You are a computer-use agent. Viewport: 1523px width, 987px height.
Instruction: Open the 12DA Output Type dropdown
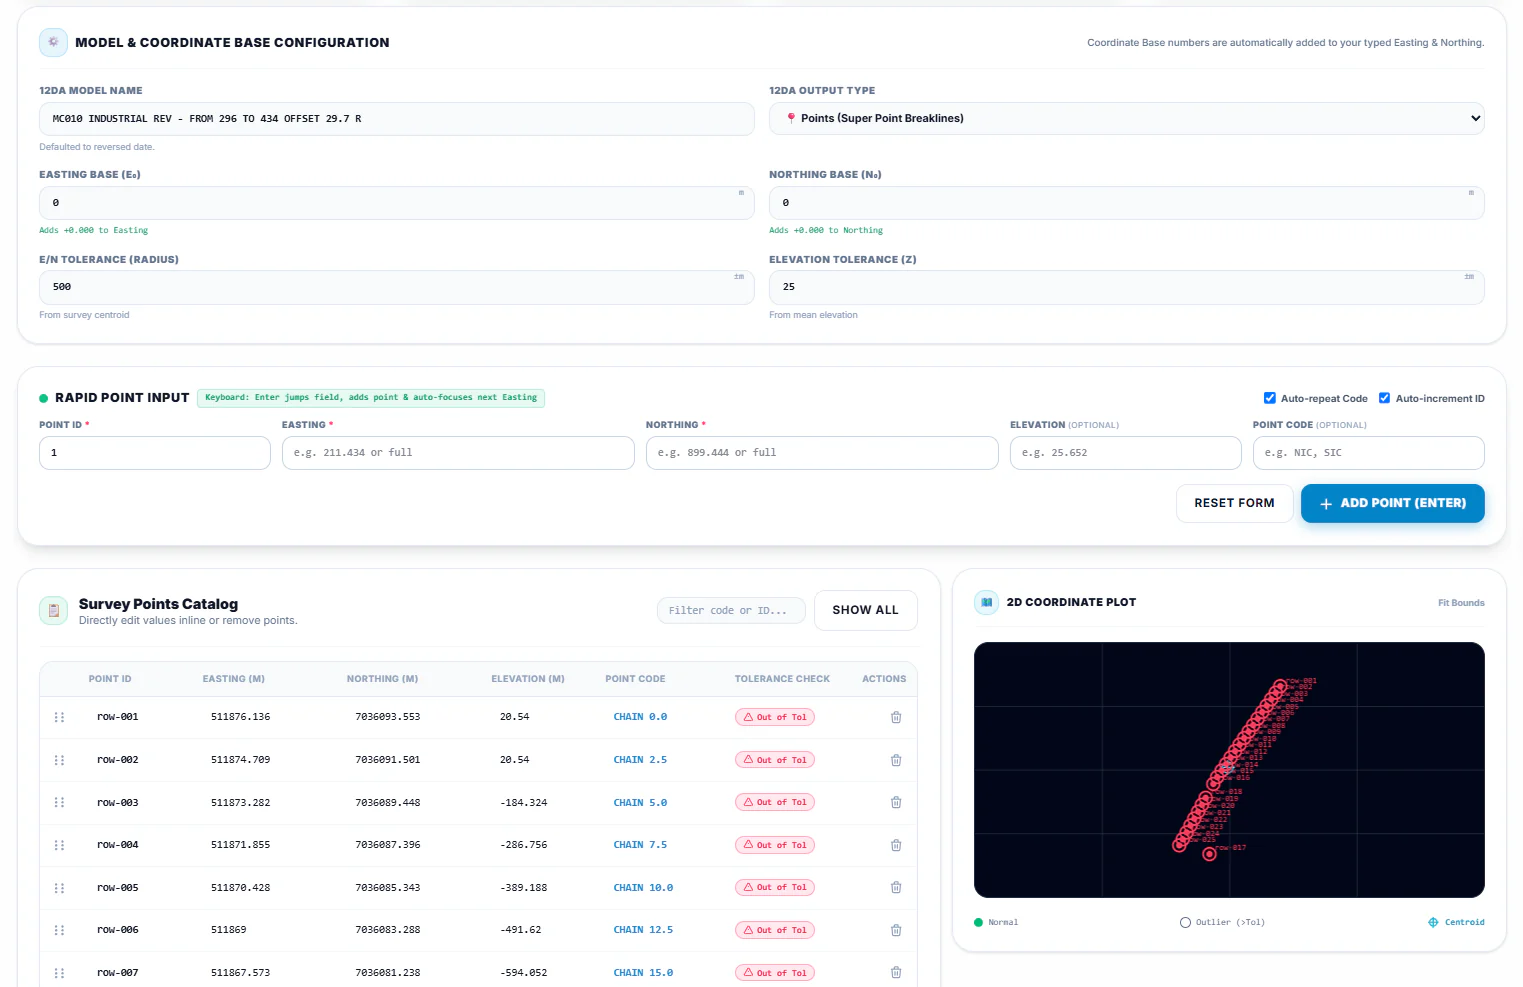pyautogui.click(x=1126, y=118)
